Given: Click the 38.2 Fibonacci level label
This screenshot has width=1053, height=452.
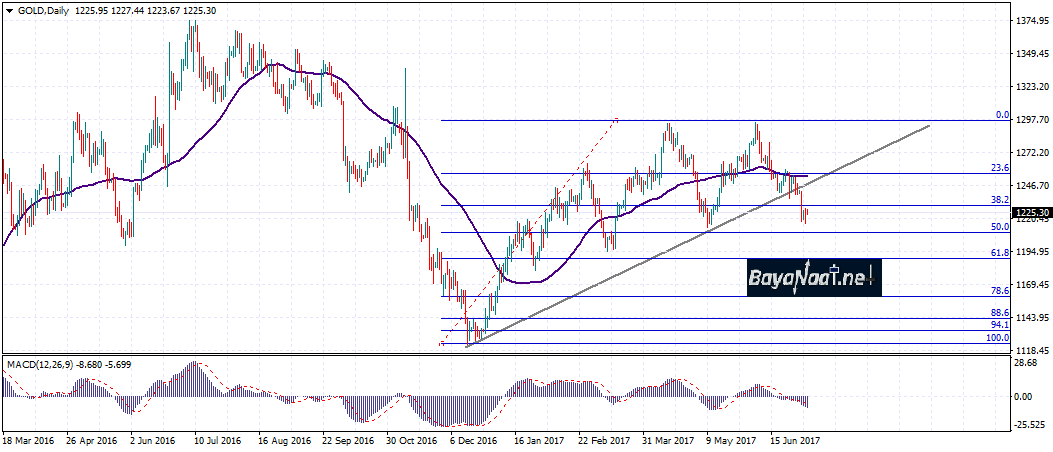Looking at the screenshot, I should tap(998, 200).
